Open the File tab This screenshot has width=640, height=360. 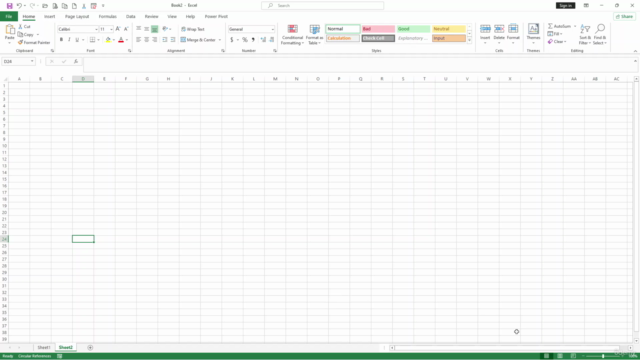pos(9,16)
